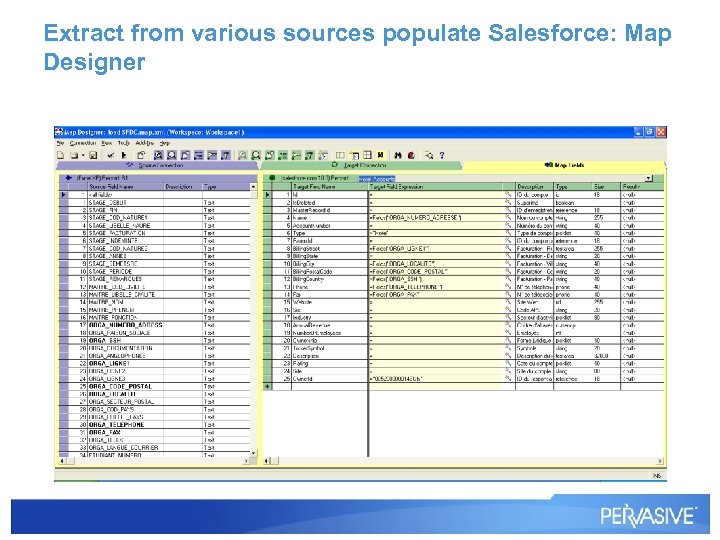The width and height of the screenshot is (720, 540).
Task: Select row header of target field Id
Action: pos(267,195)
